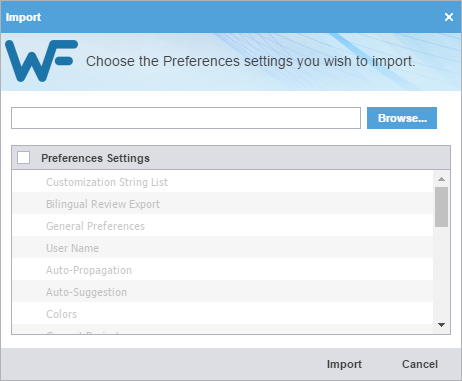This screenshot has height=381, width=462.
Task: Select the Auto-Propagation setting
Action: click(x=223, y=270)
